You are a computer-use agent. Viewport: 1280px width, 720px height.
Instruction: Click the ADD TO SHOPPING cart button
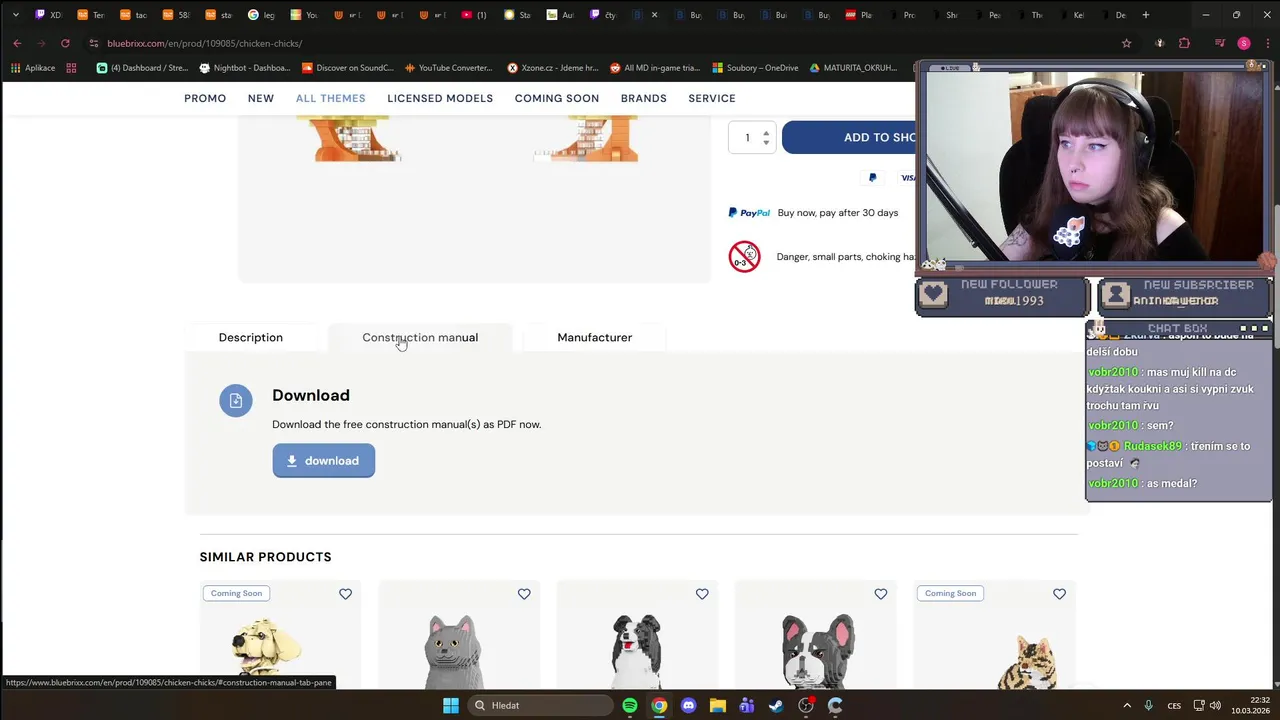click(849, 137)
